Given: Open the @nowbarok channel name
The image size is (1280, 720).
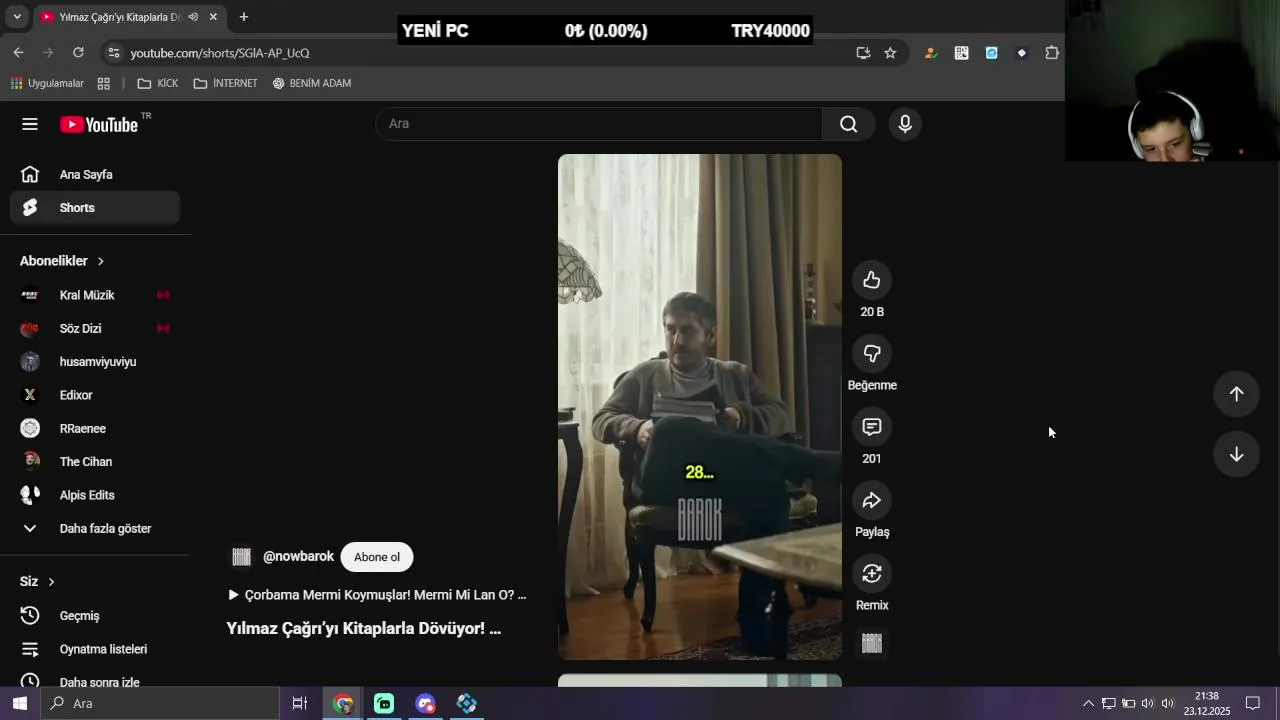Looking at the screenshot, I should click(298, 557).
